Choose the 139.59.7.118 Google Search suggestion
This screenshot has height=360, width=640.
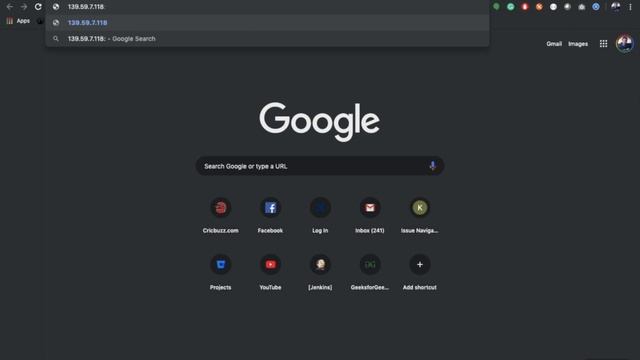267,39
